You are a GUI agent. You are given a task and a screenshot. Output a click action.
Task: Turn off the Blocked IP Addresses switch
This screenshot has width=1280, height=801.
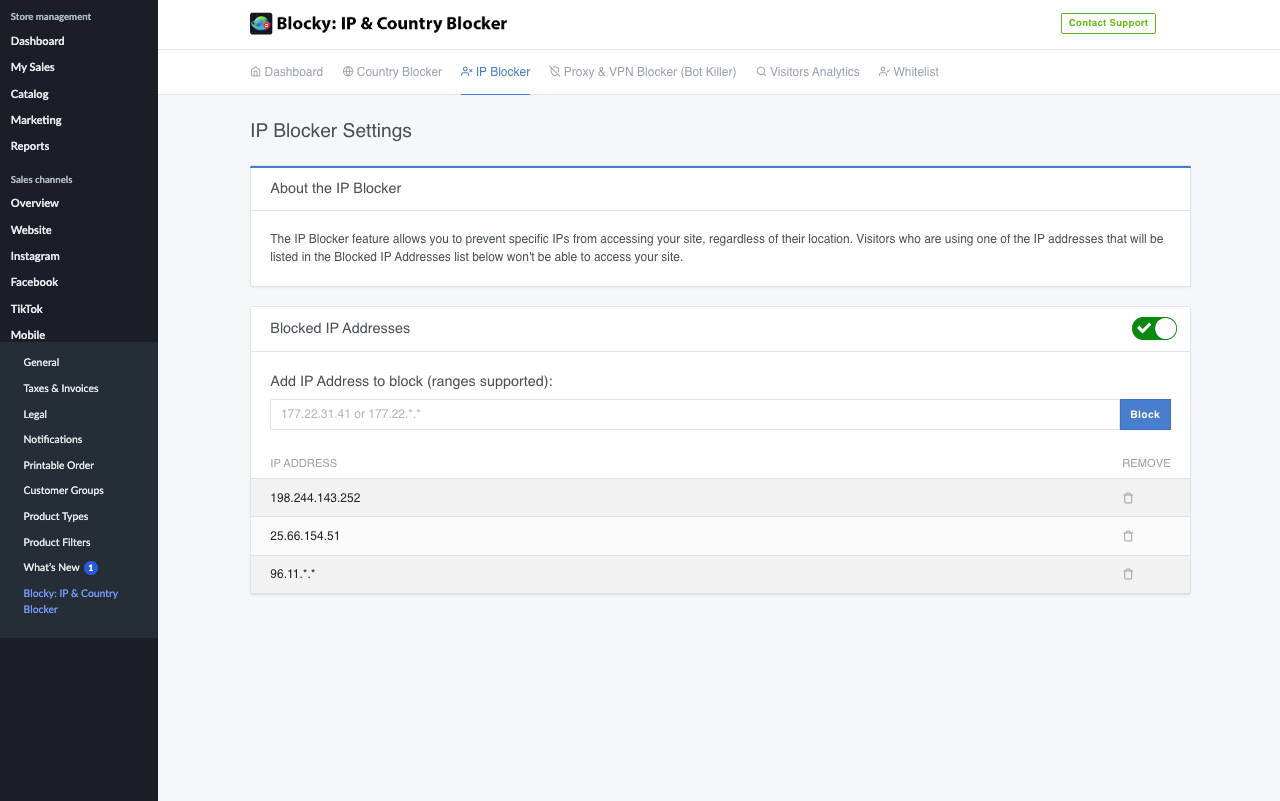point(1154,328)
